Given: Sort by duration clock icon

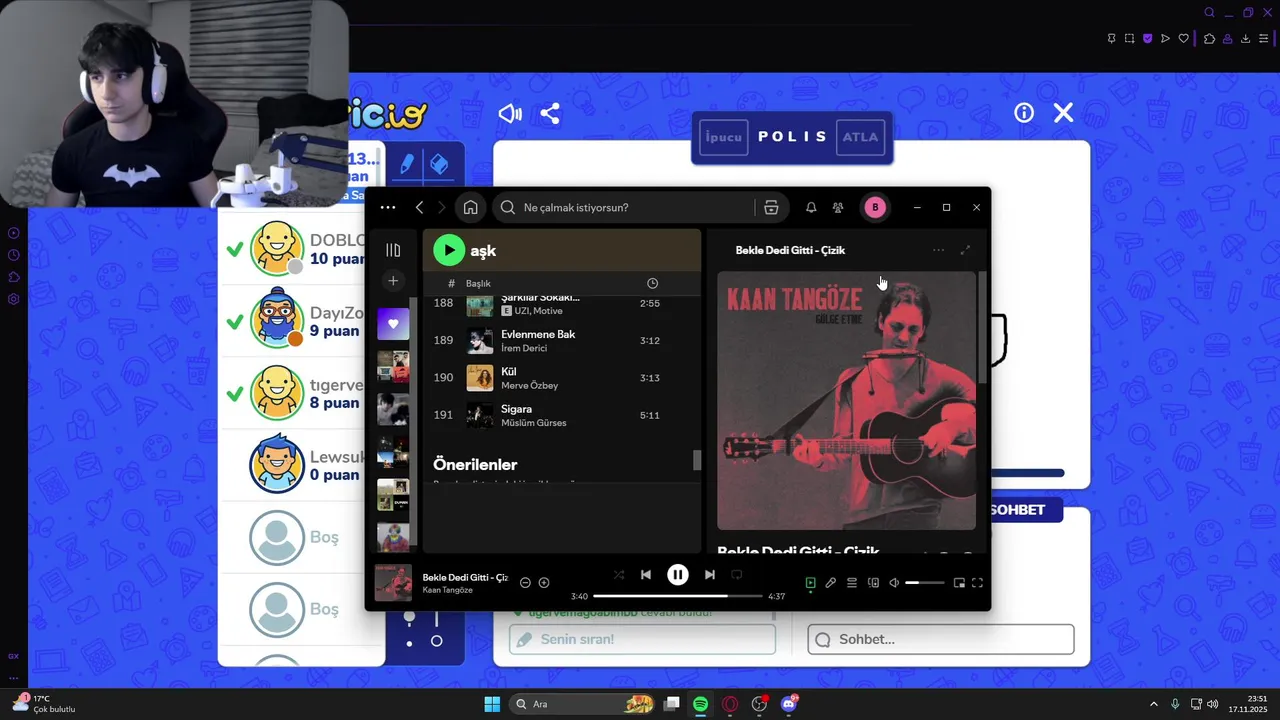Looking at the screenshot, I should 652,283.
